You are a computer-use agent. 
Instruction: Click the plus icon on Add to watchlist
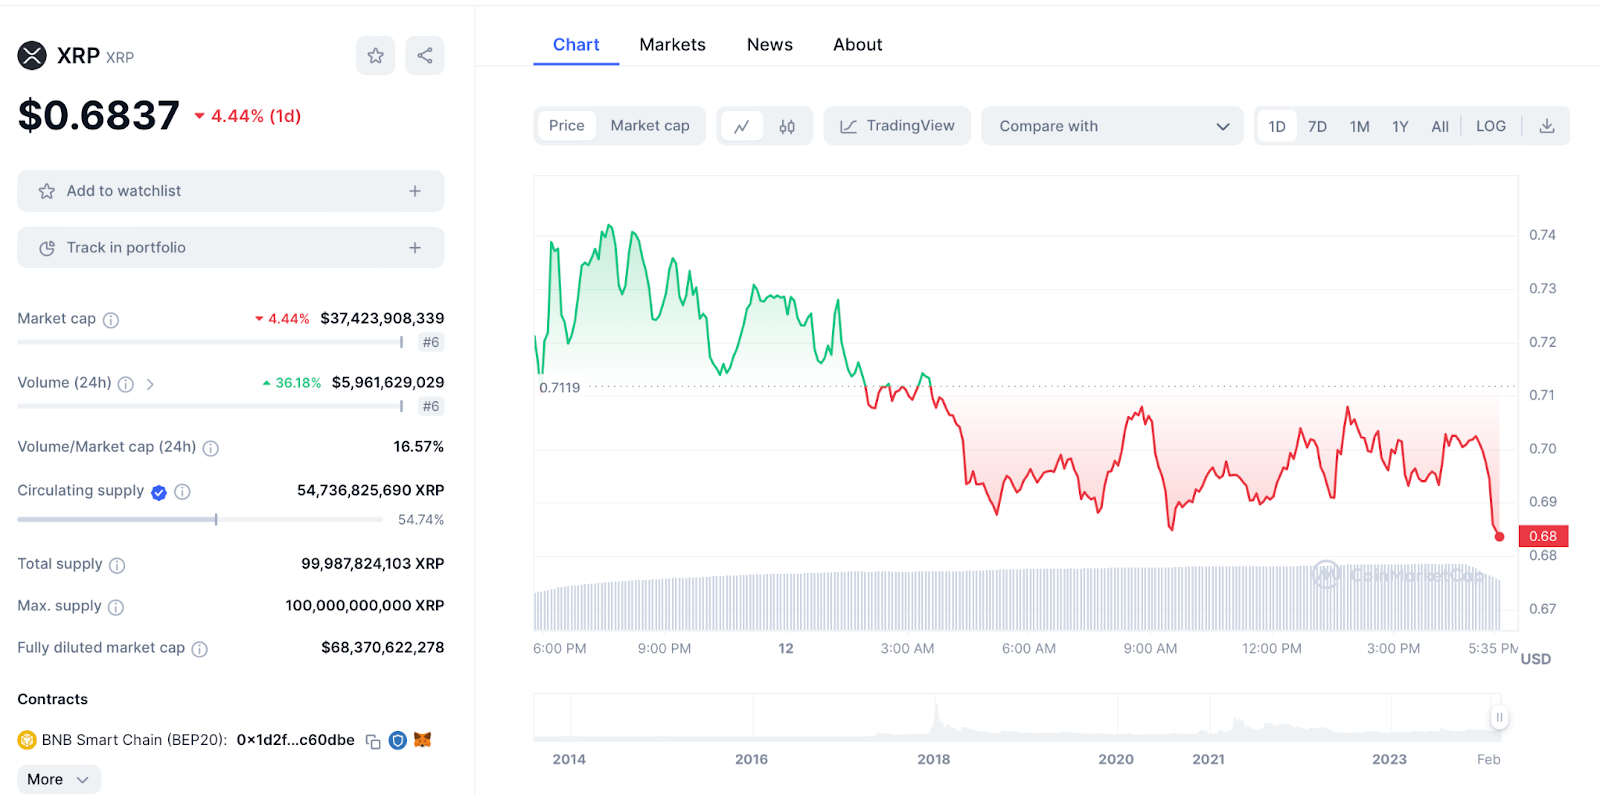point(415,191)
